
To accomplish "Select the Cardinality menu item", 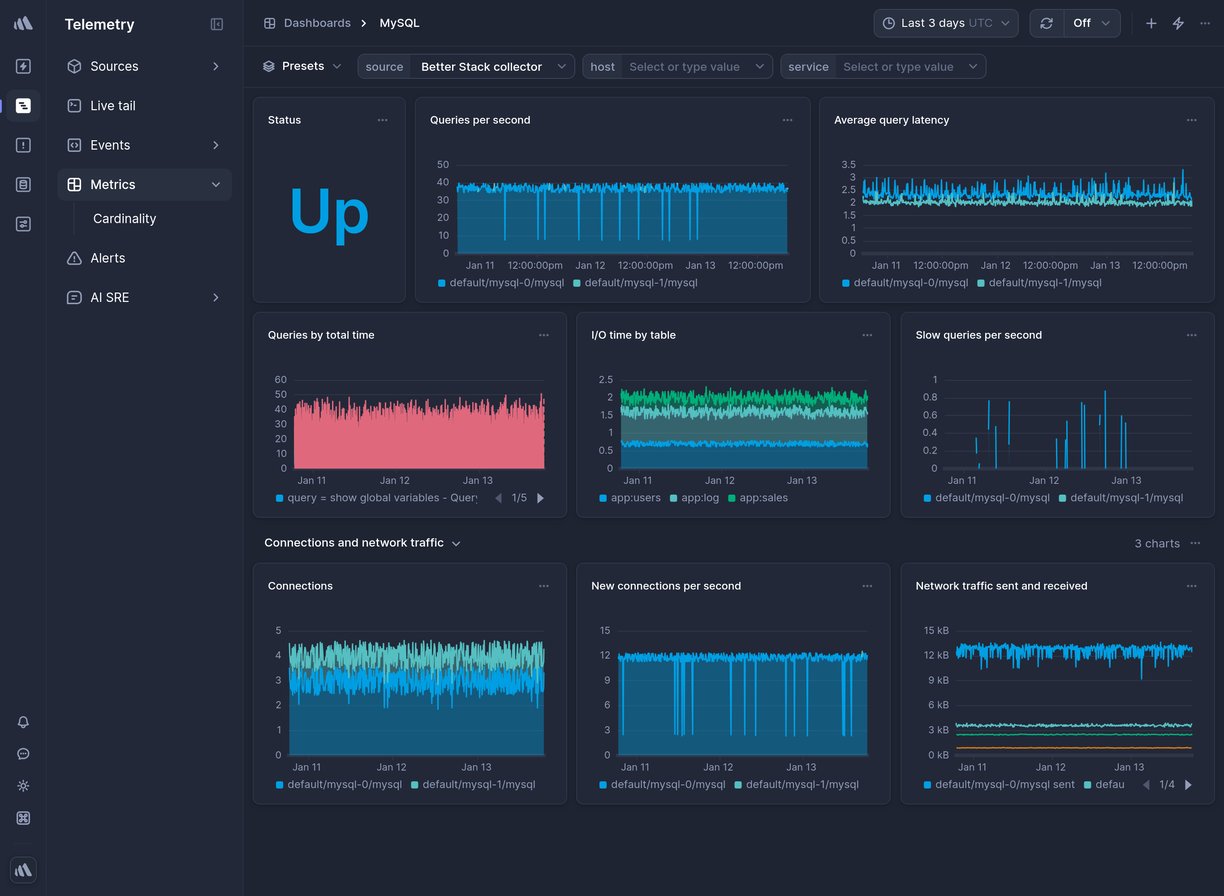I will (124, 218).
